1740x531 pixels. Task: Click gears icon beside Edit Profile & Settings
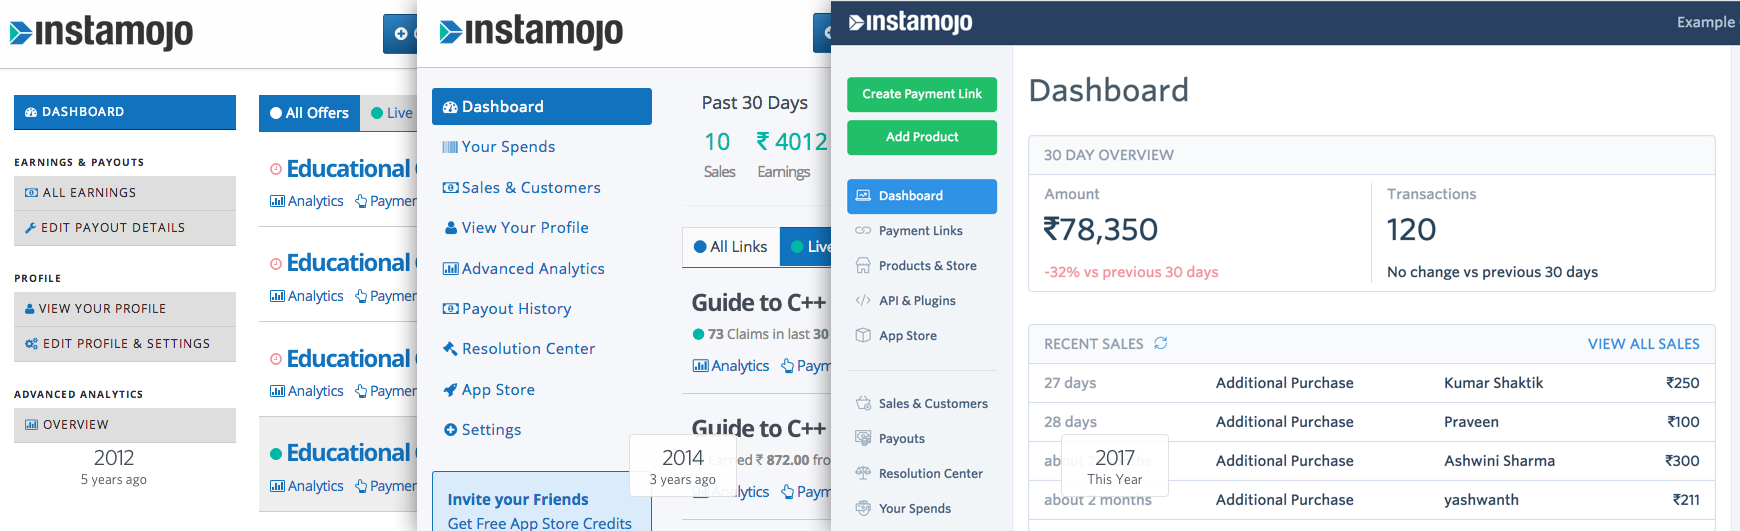(31, 344)
